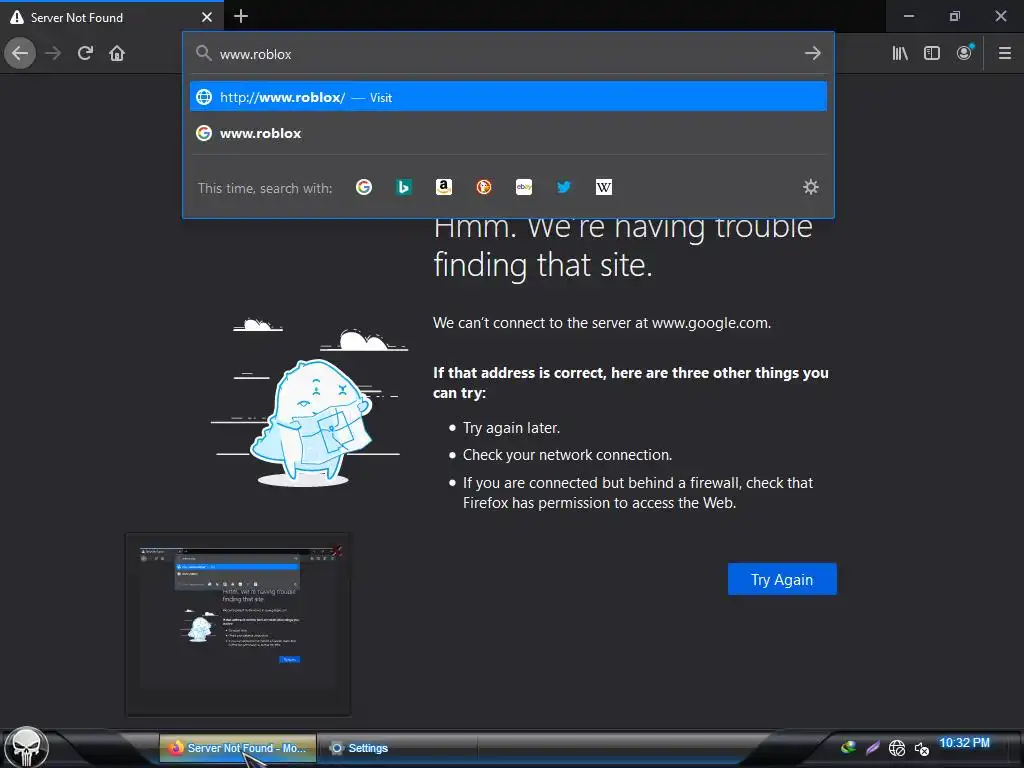Viewport: 1024px width, 768px height.
Task: Open search settings gear icon
Action: [810, 187]
